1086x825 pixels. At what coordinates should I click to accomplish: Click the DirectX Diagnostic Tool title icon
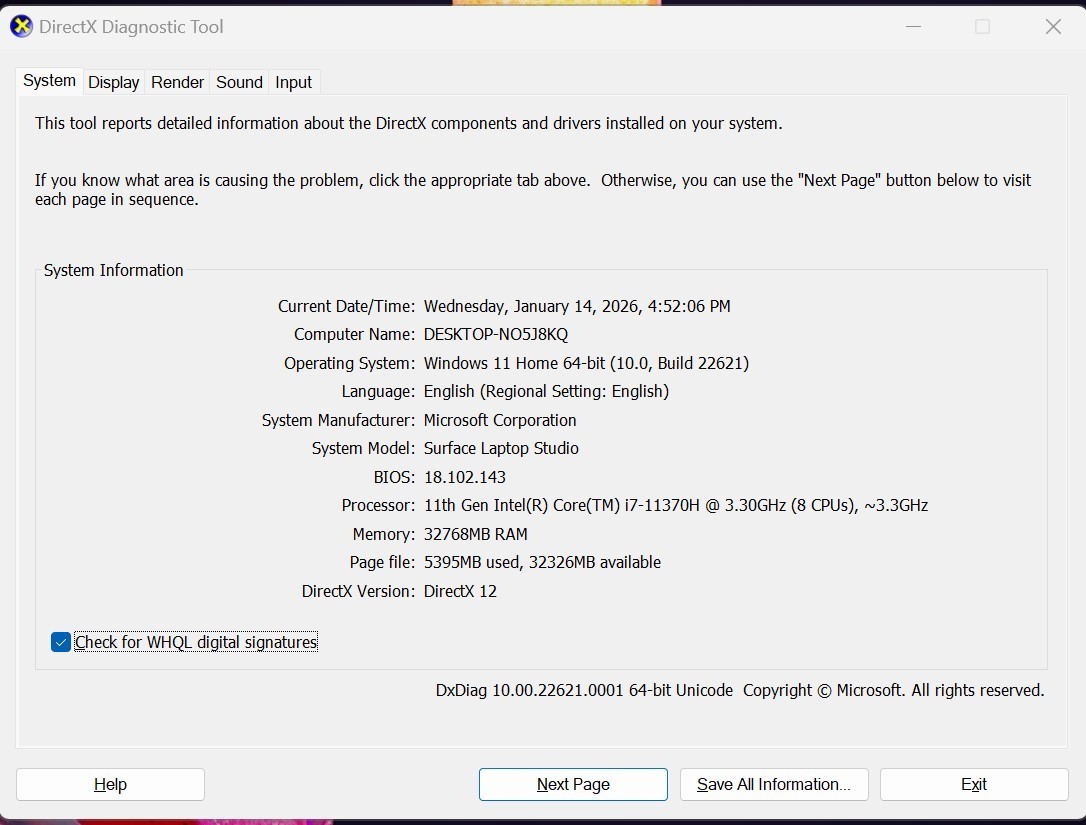21,26
